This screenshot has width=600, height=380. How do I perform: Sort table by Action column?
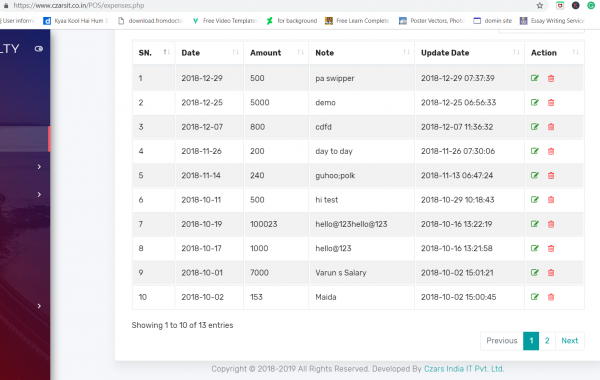pyautogui.click(x=554, y=53)
